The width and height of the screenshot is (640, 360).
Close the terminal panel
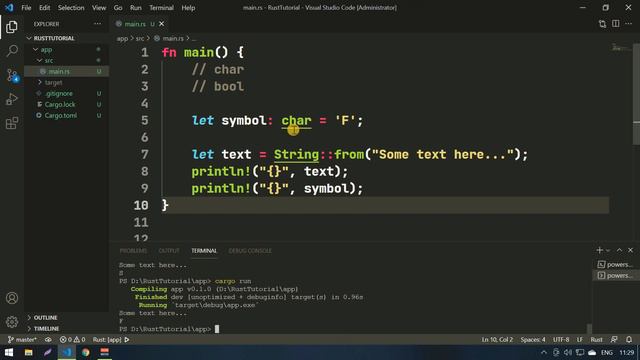pyautogui.click(x=630, y=250)
